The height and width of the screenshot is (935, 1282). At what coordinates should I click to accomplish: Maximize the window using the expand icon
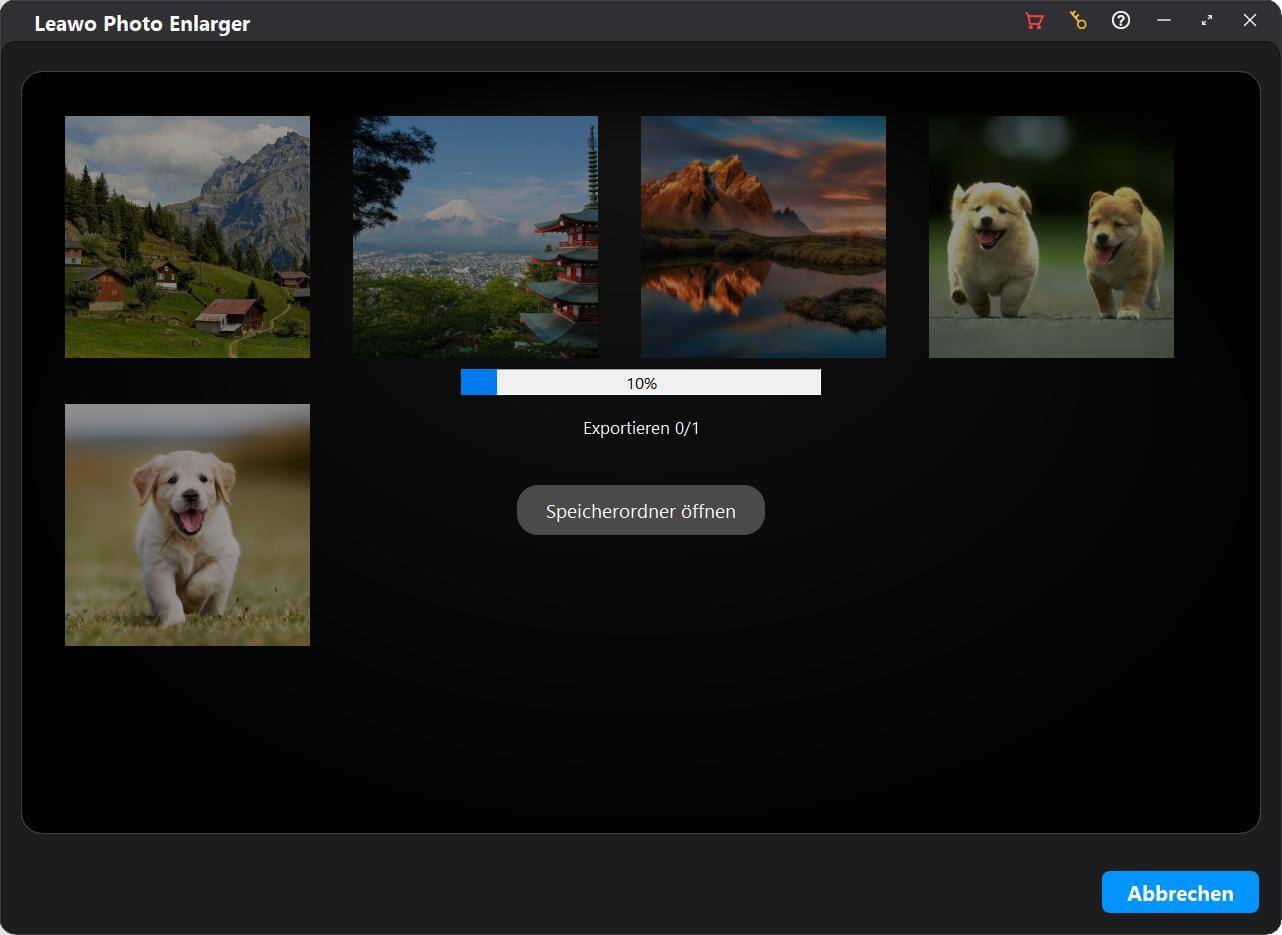(x=1207, y=21)
